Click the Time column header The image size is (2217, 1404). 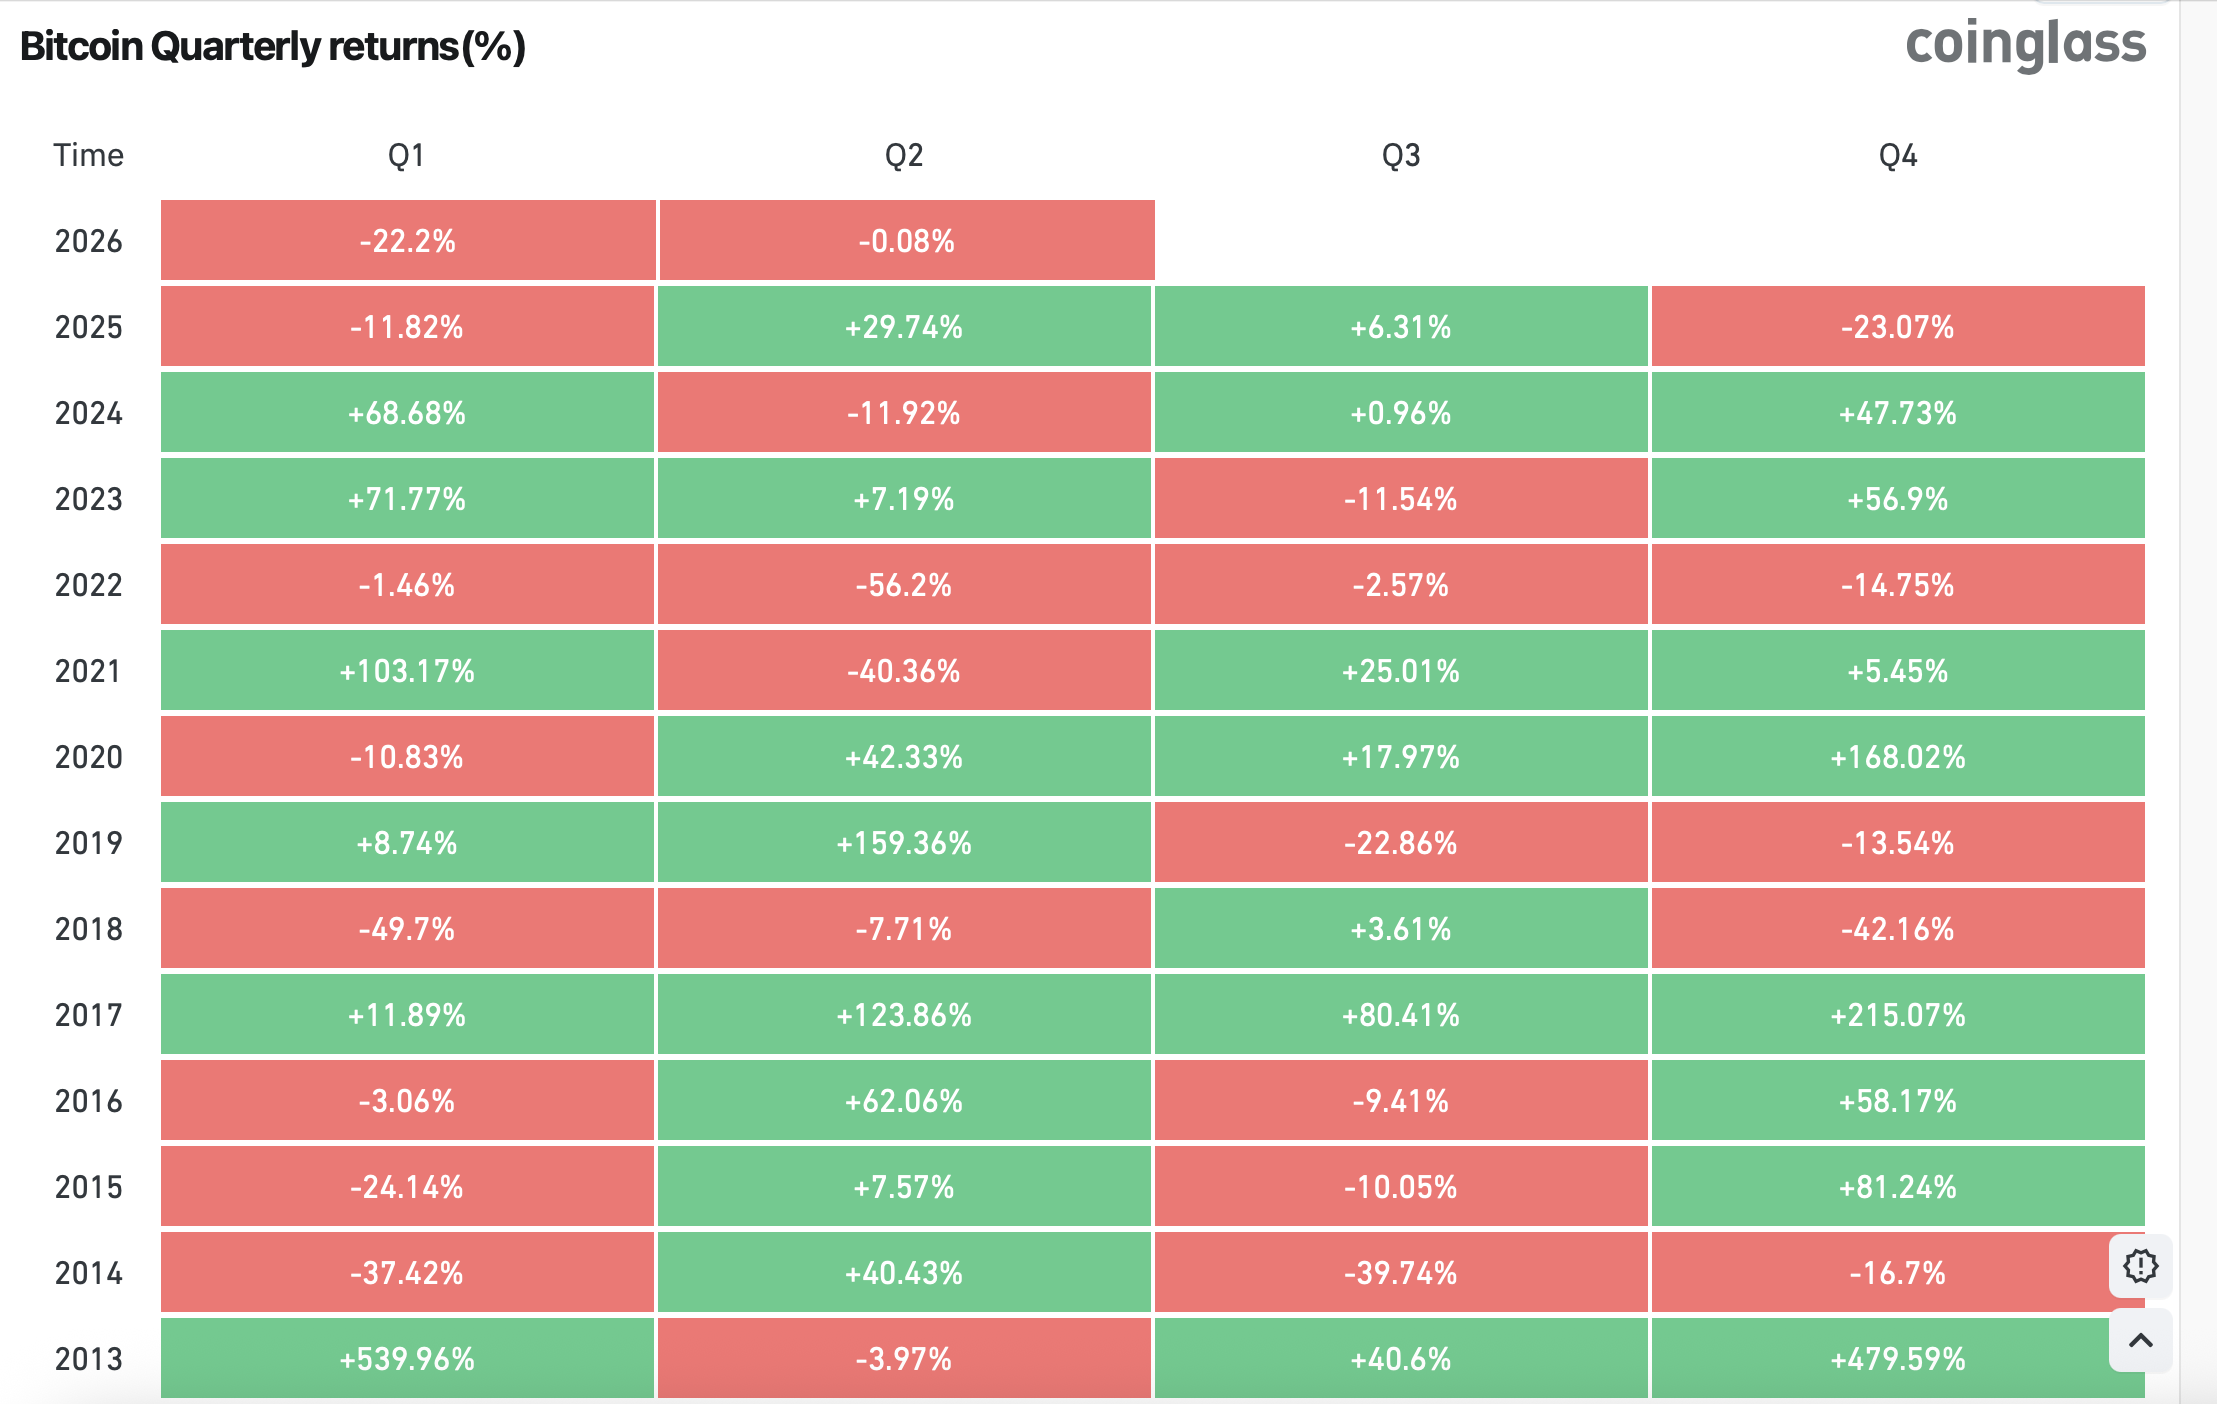click(x=88, y=155)
